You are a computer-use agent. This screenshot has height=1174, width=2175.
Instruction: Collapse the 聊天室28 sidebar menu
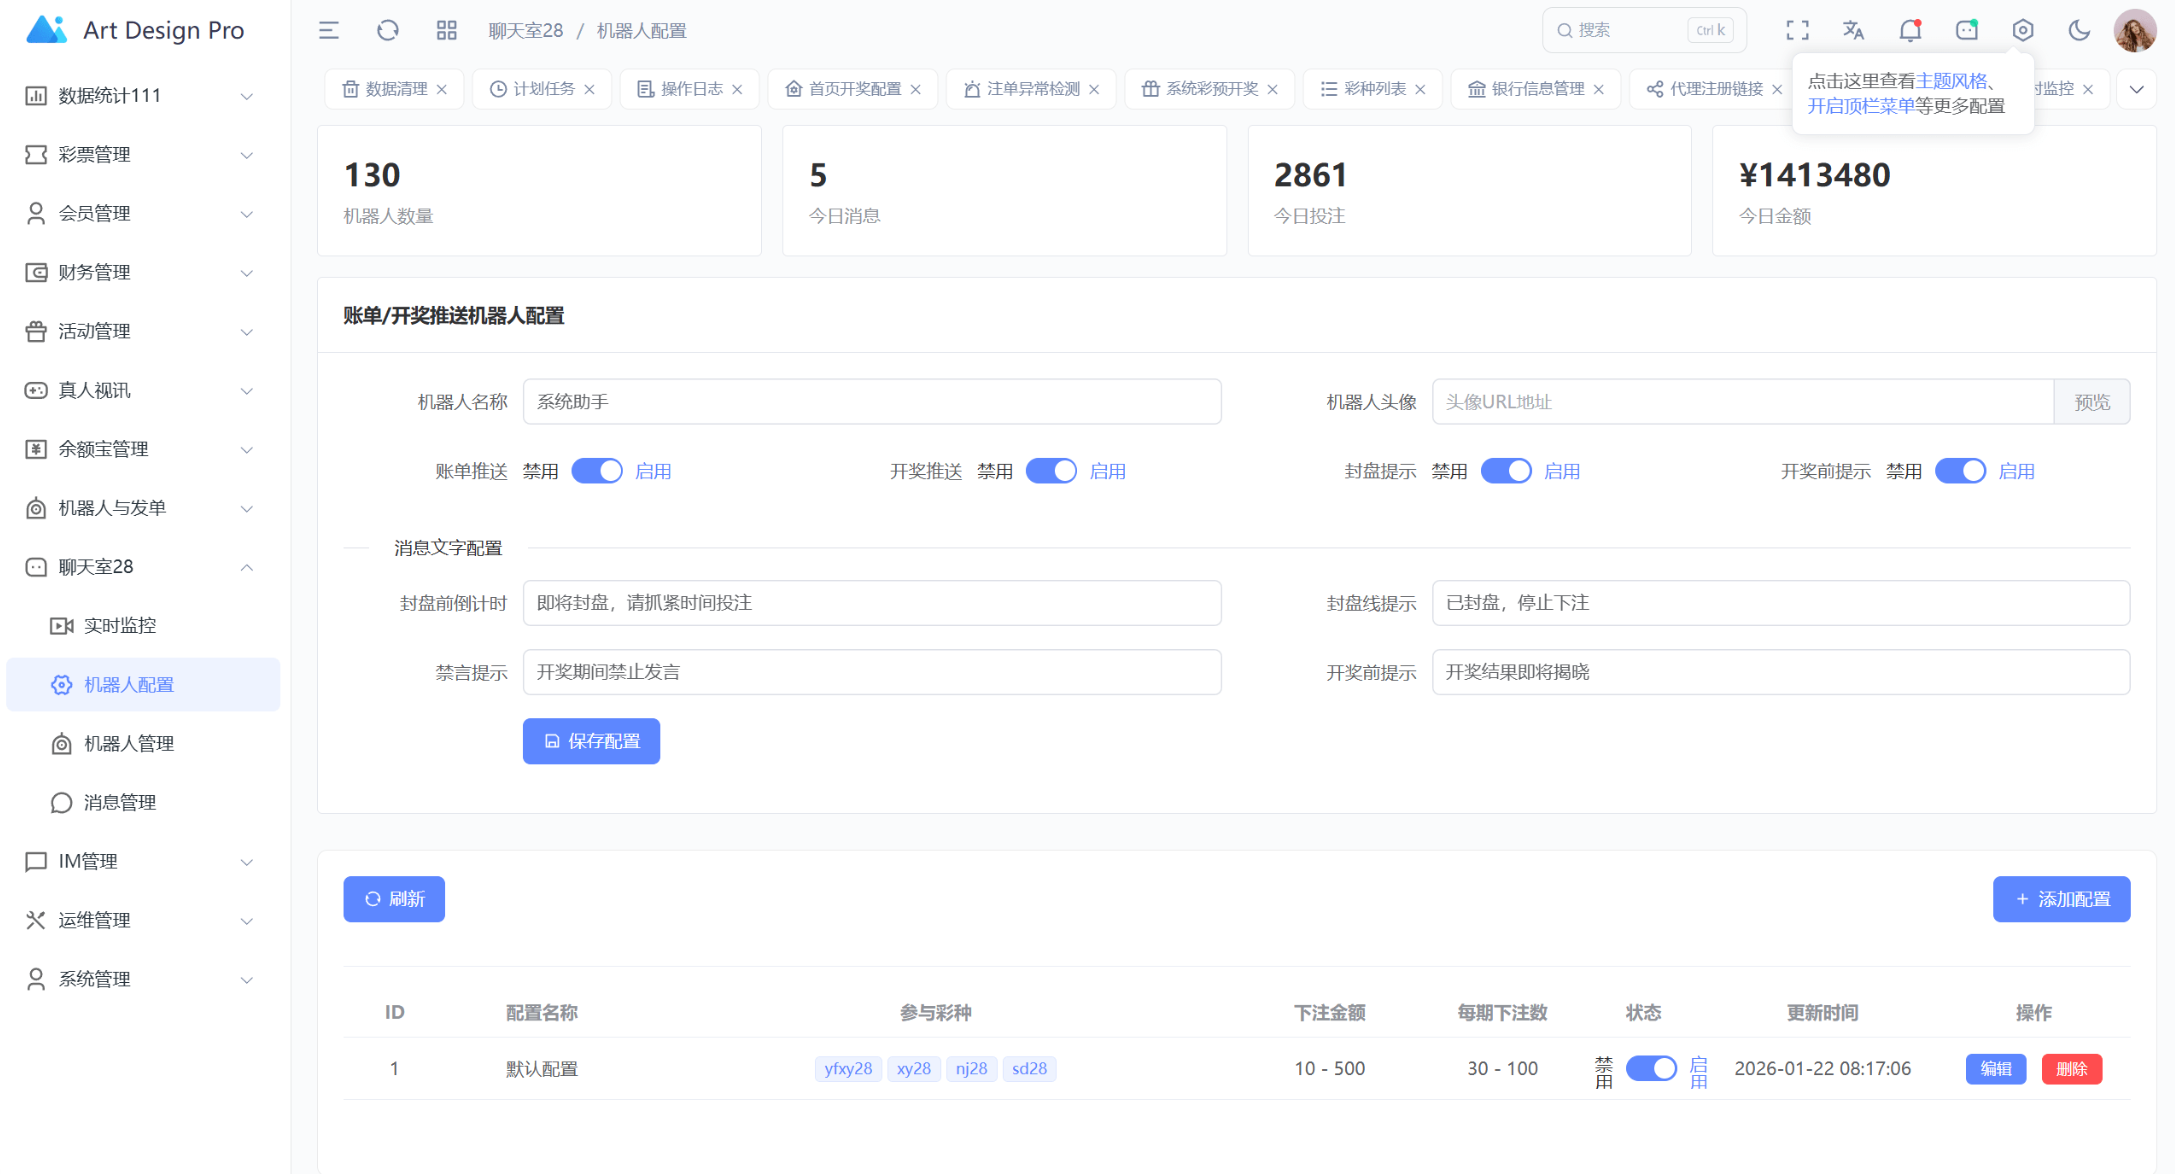pos(140,567)
